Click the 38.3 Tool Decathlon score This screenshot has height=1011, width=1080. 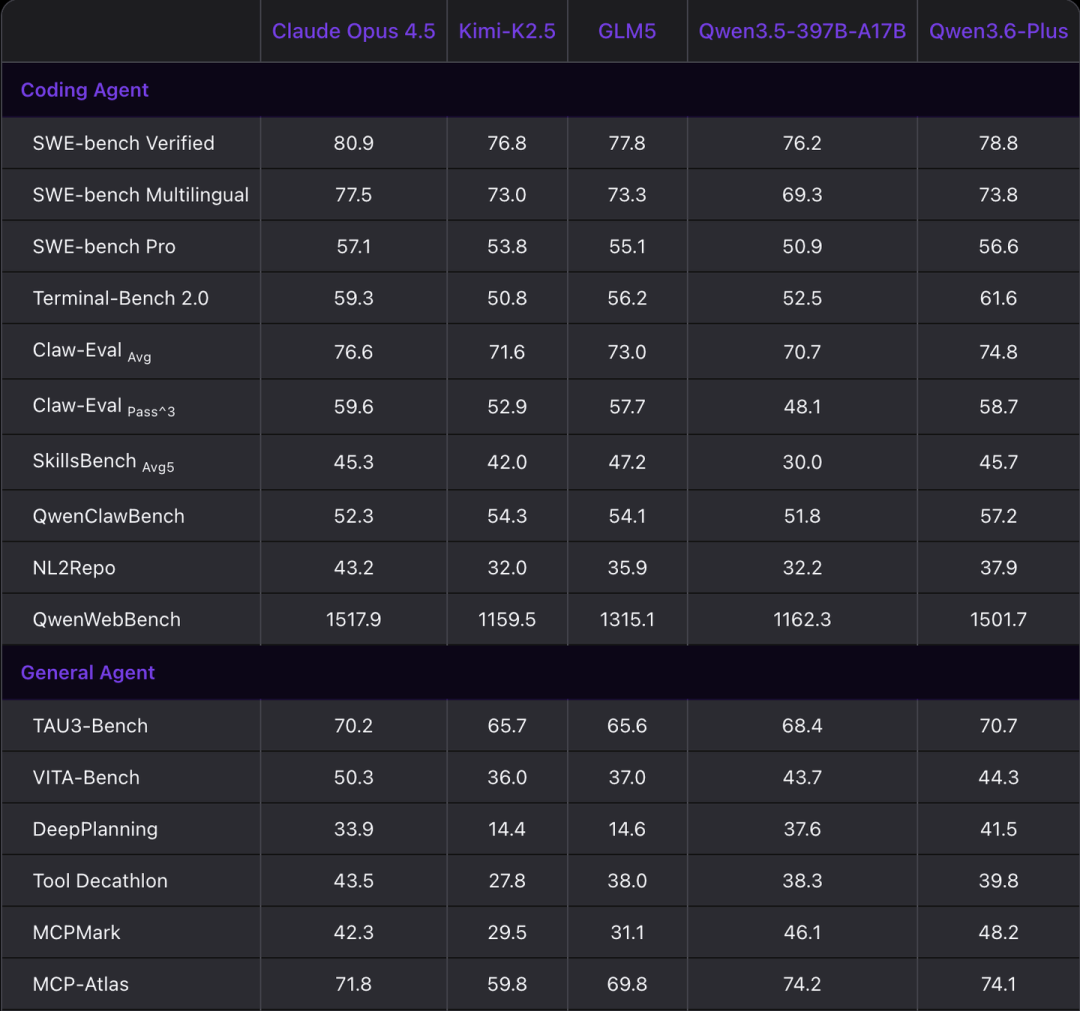[802, 881]
